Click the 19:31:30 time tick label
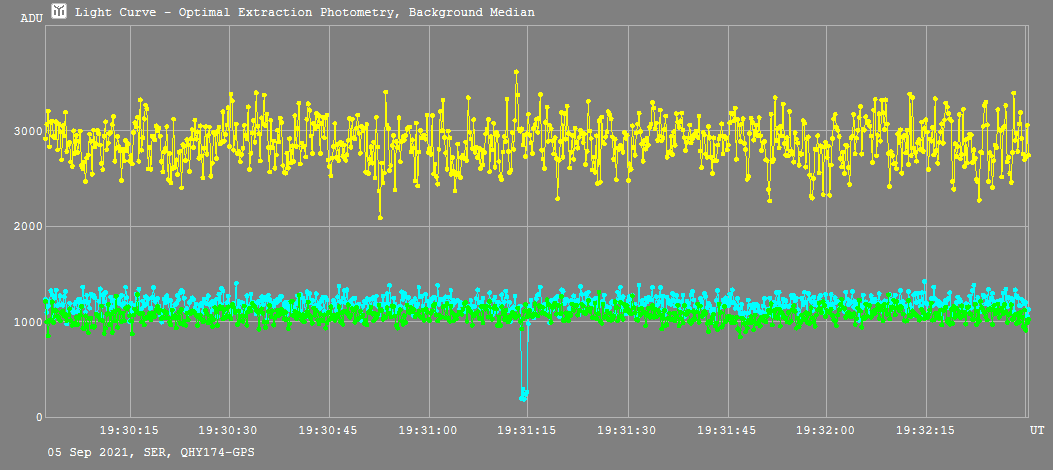Screen dimensions: 1053x470 click(628, 430)
